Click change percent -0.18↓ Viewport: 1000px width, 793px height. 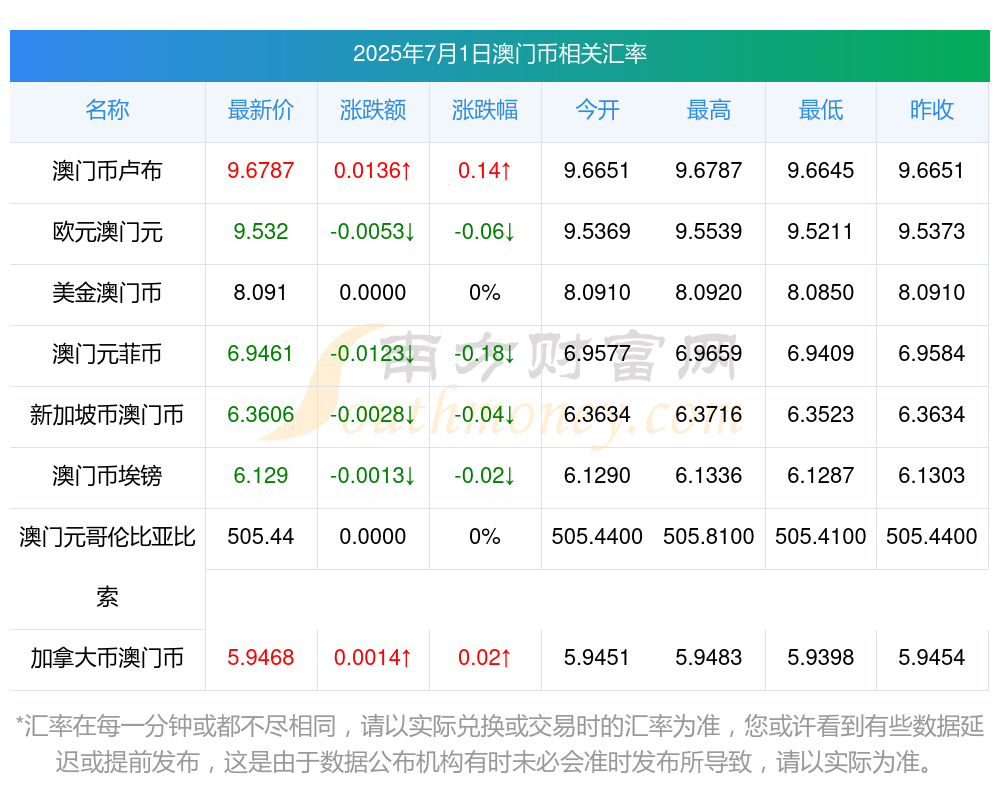click(x=485, y=353)
